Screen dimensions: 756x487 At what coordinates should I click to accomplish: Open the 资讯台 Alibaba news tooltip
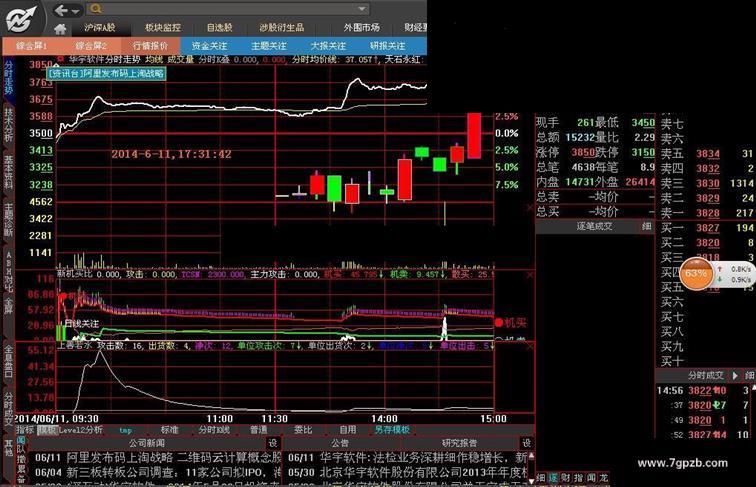(x=107, y=74)
